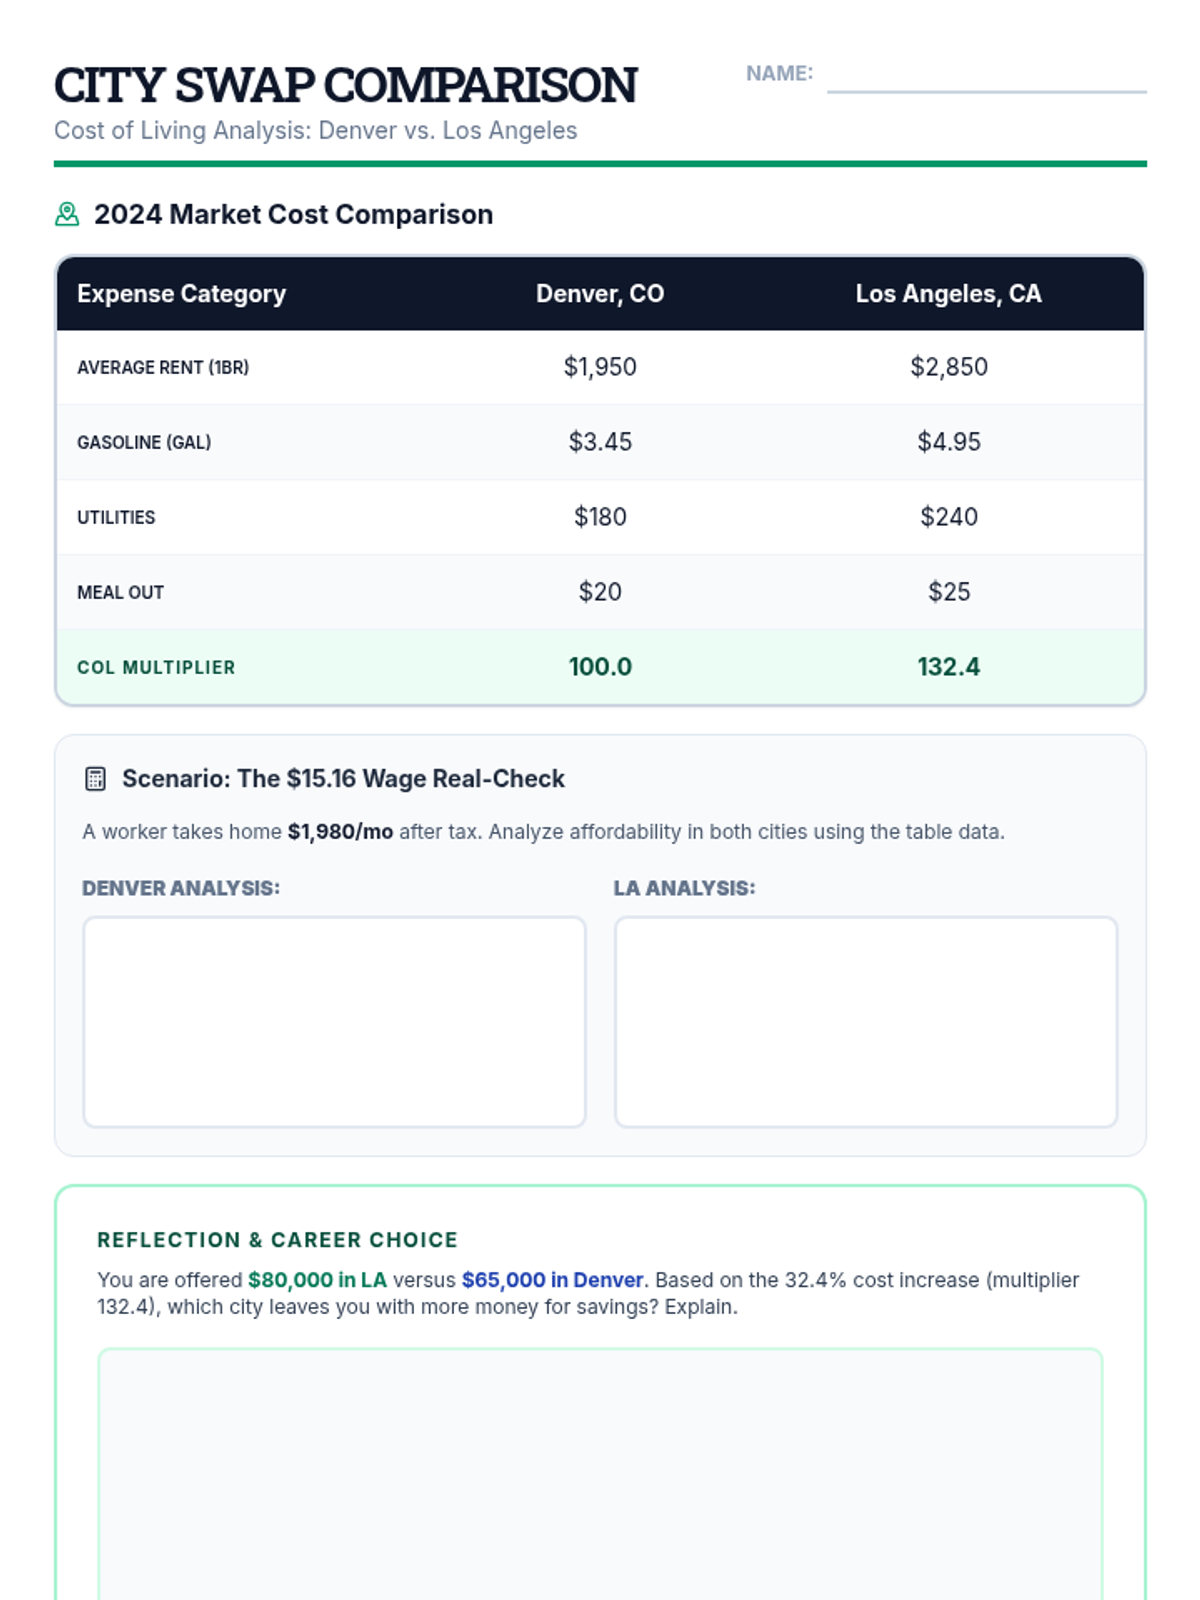1200x1600 pixels.
Task: Click the NAME input line
Action: [x=986, y=78]
